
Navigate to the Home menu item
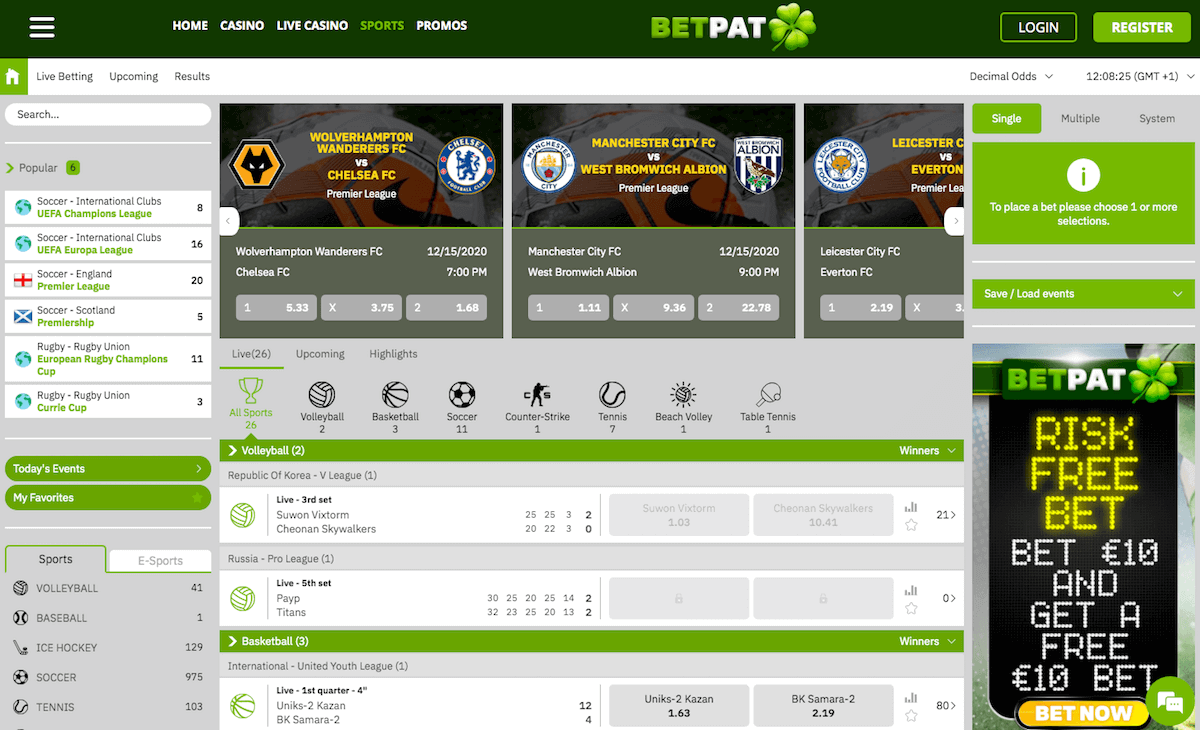tap(190, 26)
